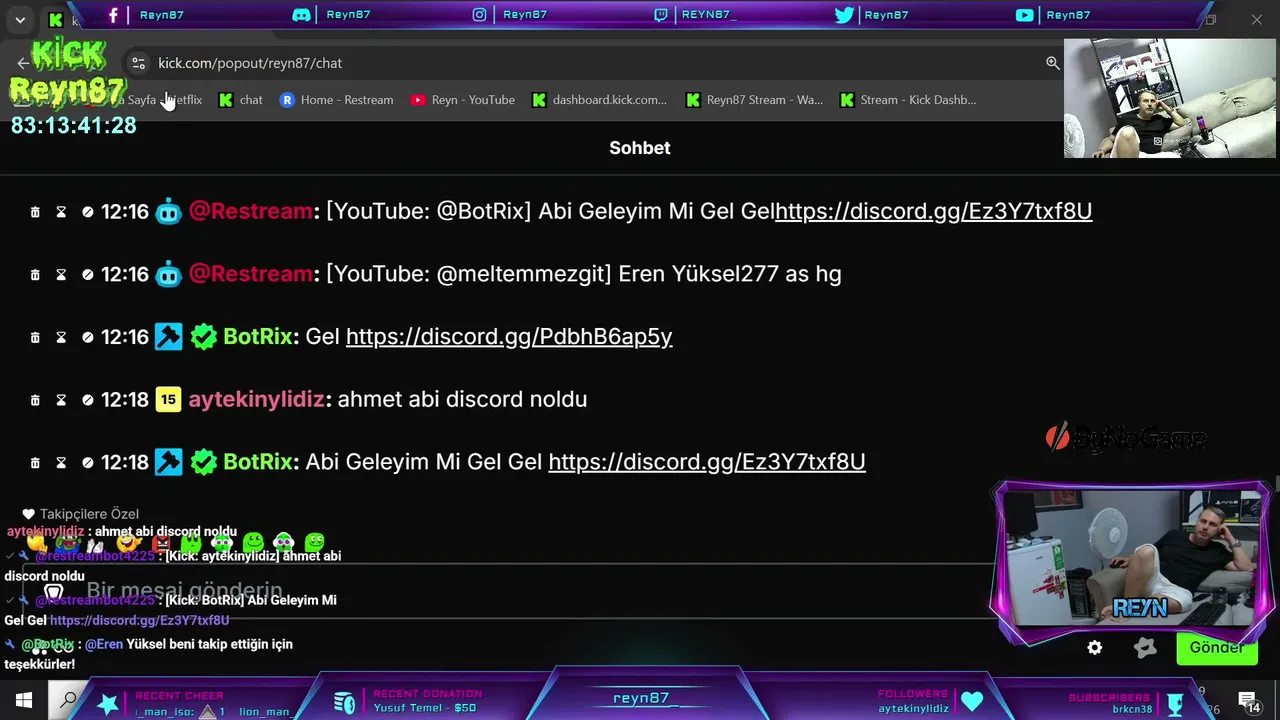This screenshot has width=1280, height=720.
Task: Open the @Restream username on the @BotRix message
Action: pos(251,211)
